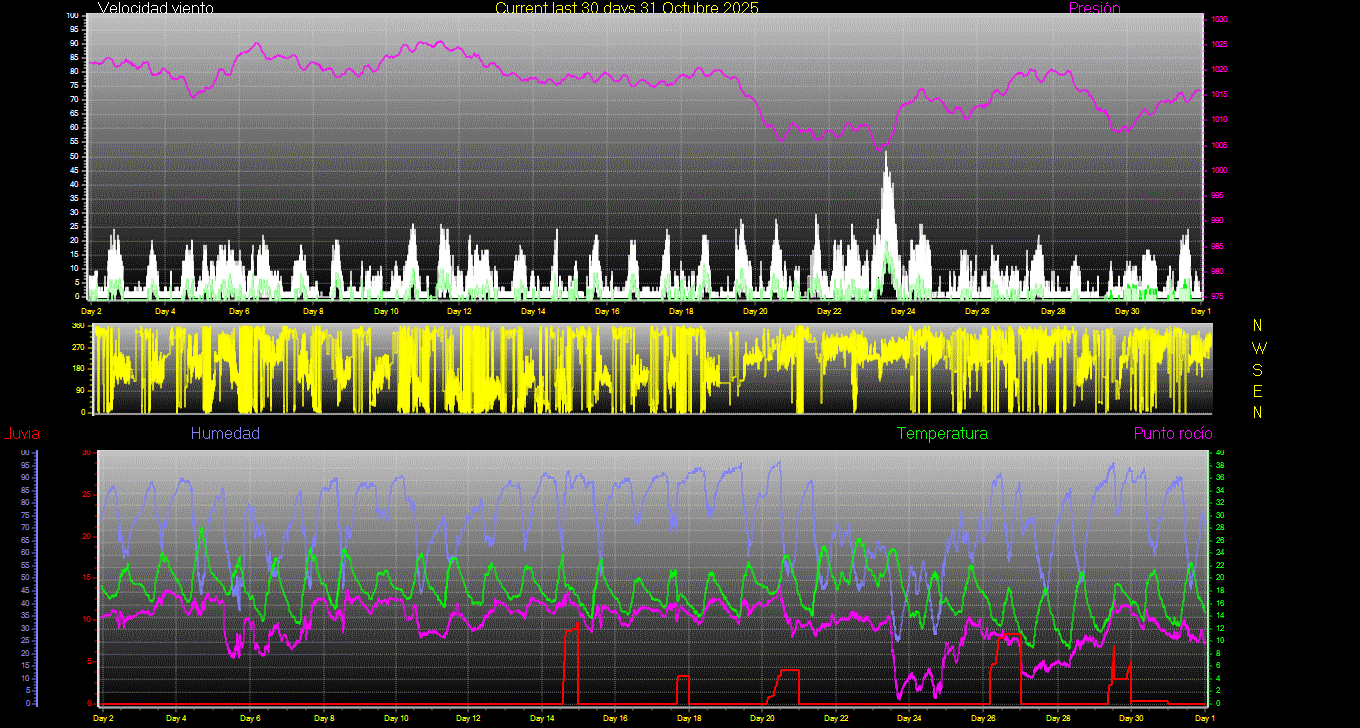Select the Humedad legend label
This screenshot has width=1360, height=728.
(x=225, y=433)
